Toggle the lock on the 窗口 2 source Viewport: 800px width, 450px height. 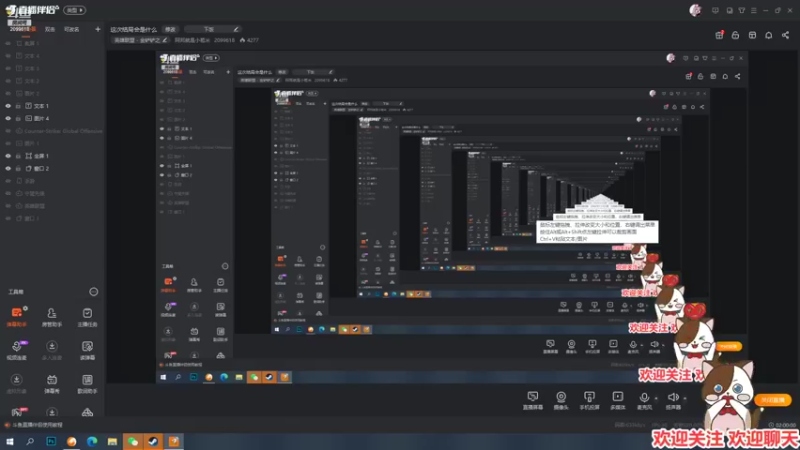pyautogui.click(x=18, y=168)
